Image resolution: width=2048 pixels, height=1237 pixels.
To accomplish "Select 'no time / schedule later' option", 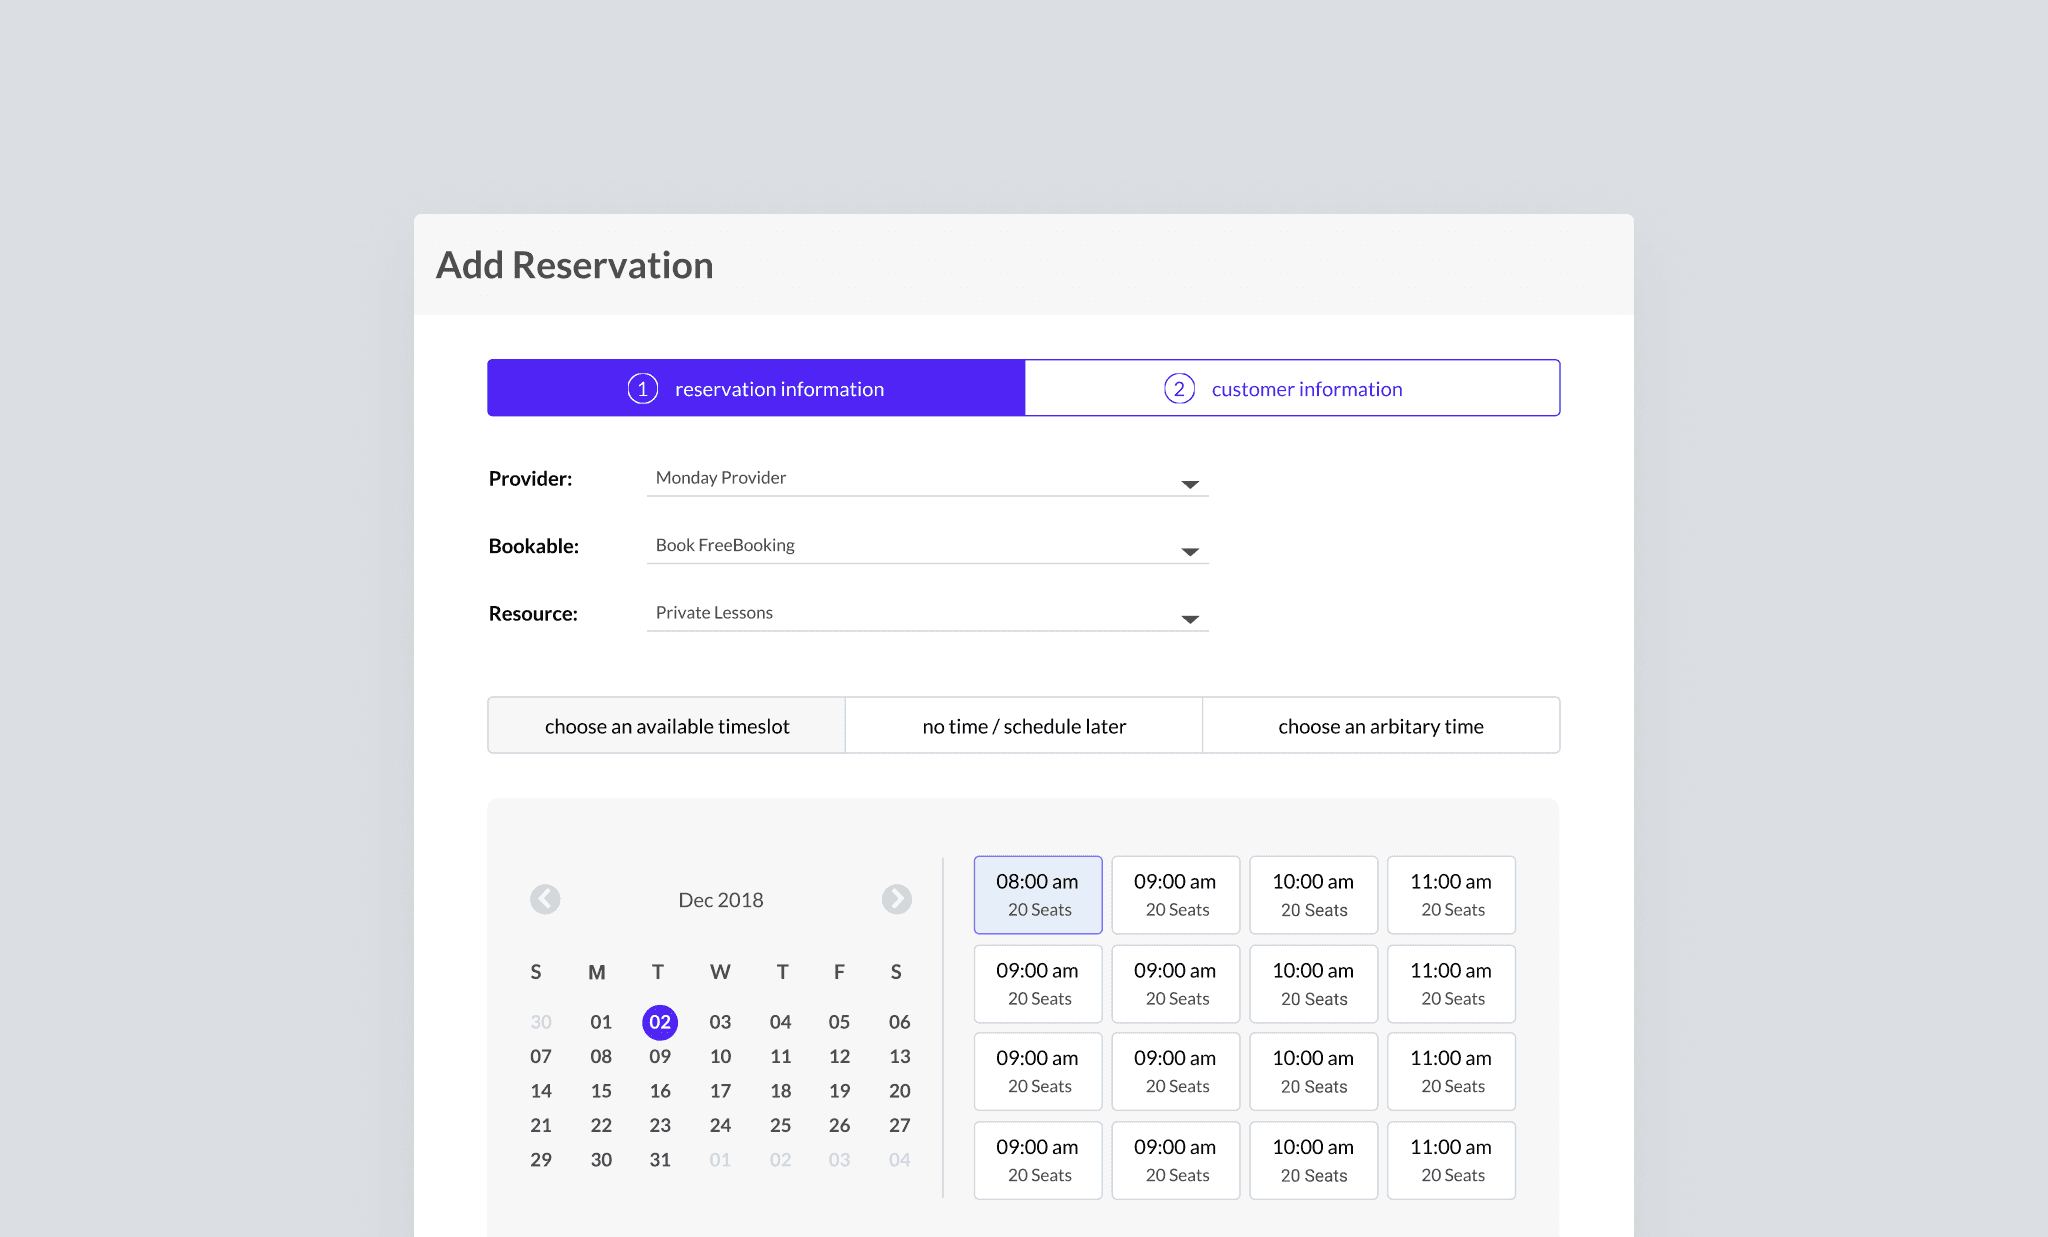I will click(x=1024, y=726).
